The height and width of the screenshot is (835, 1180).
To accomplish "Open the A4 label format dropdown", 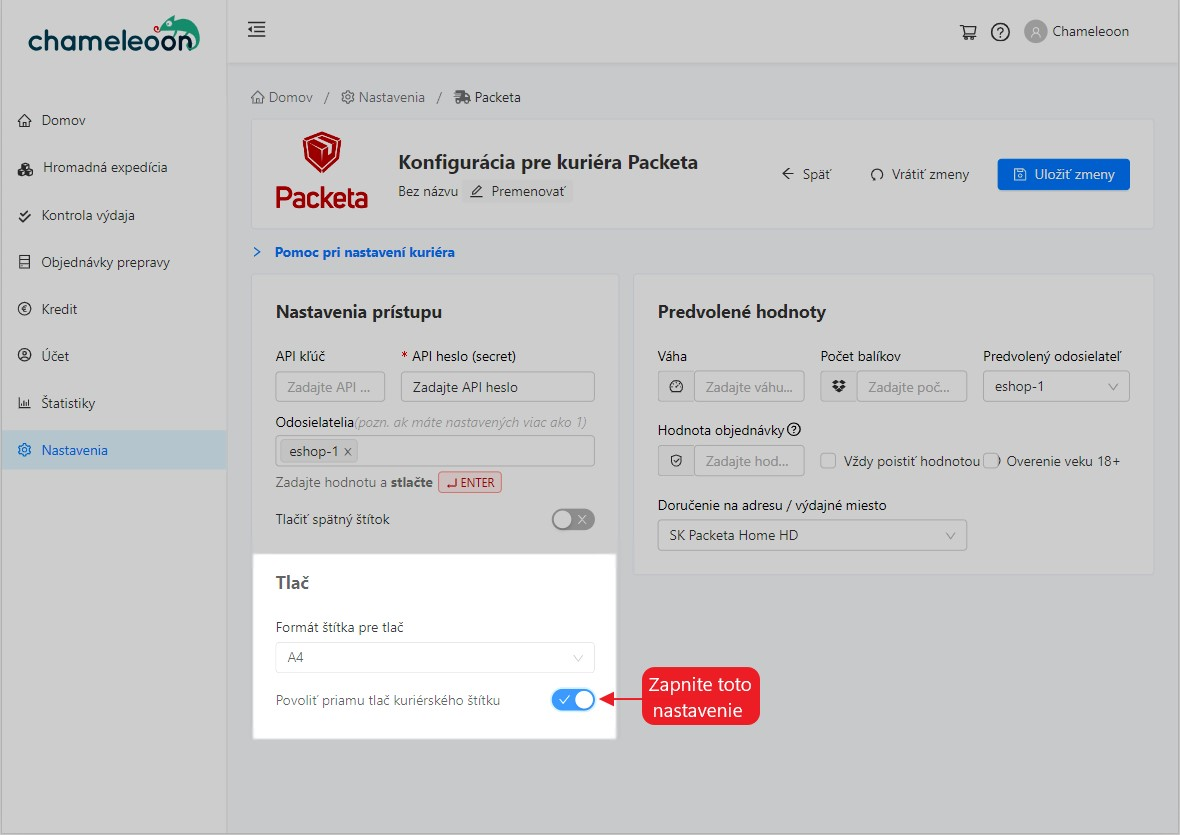I will (435, 657).
